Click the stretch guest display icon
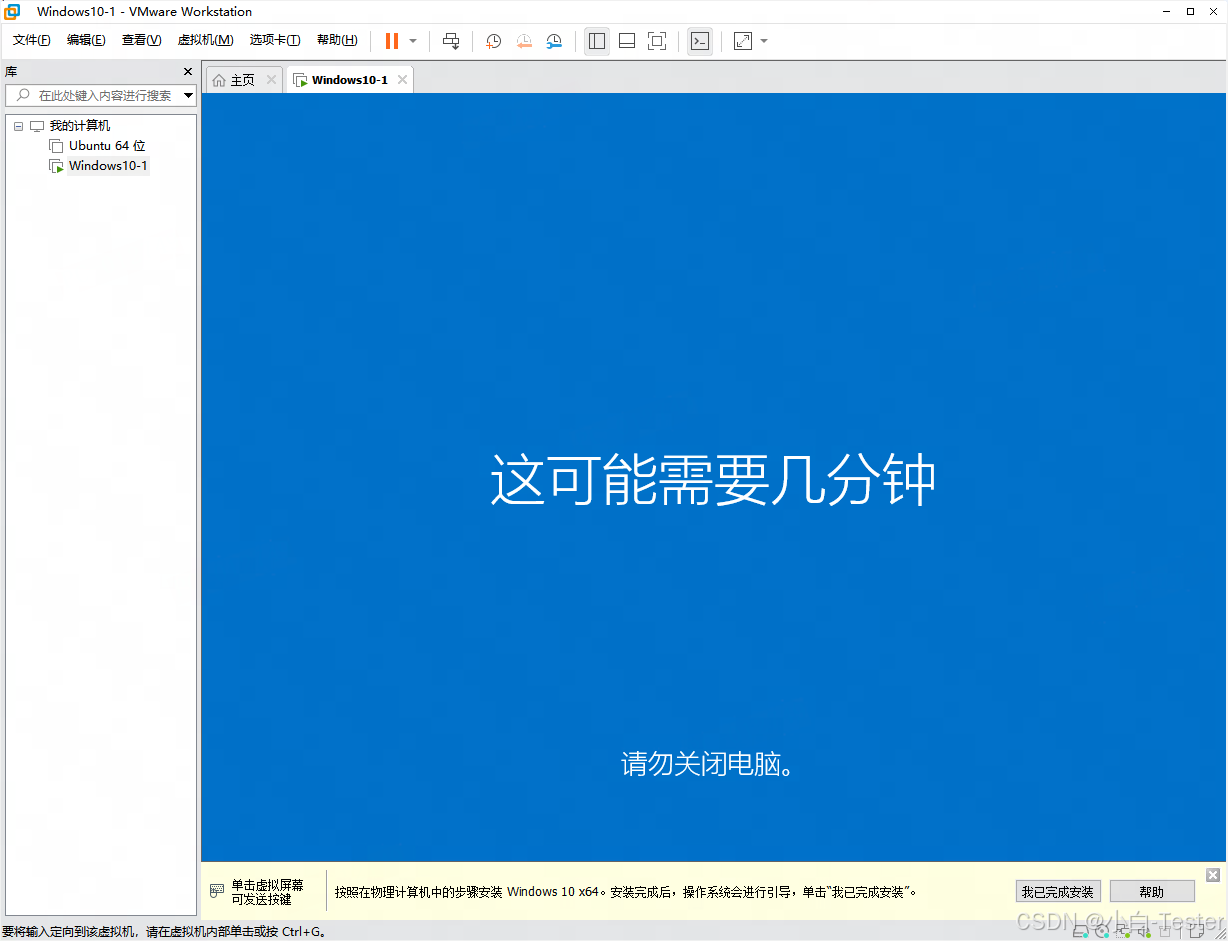This screenshot has height=941, width=1228. (x=743, y=41)
